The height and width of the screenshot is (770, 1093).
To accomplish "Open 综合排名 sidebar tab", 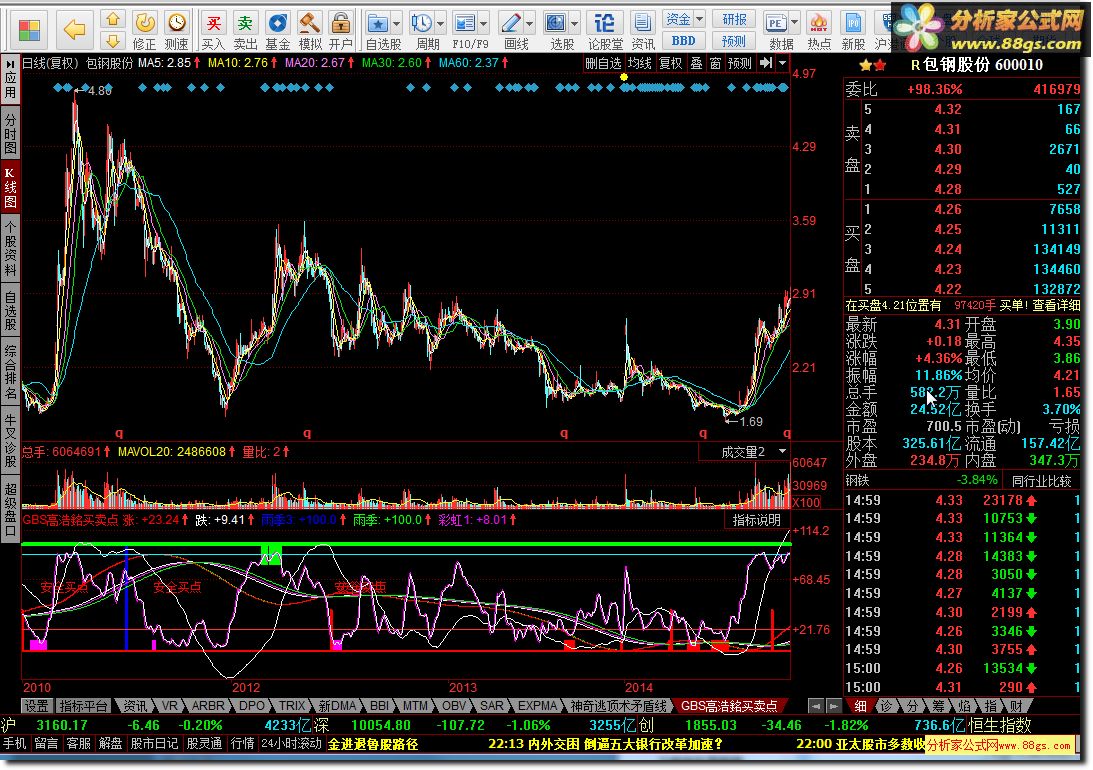I will pyautogui.click(x=10, y=371).
